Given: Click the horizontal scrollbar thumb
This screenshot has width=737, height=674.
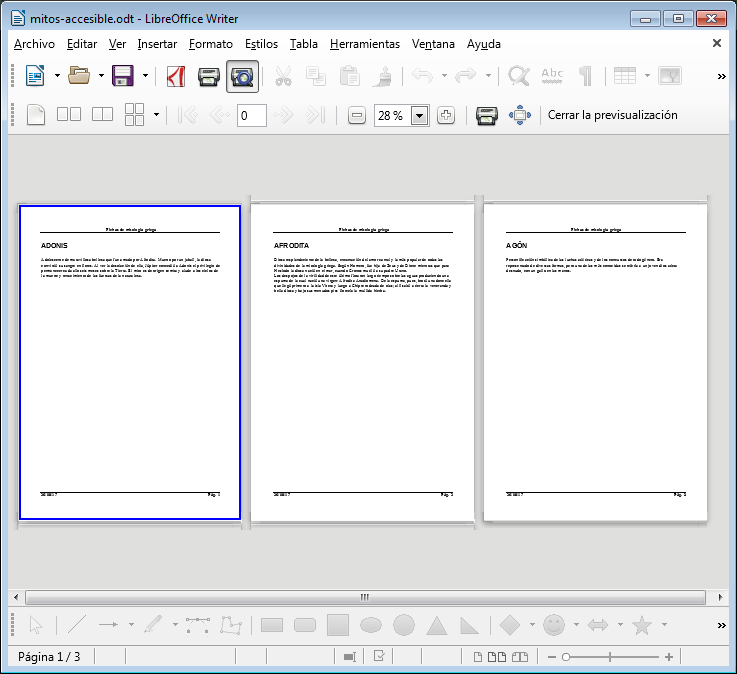Looking at the screenshot, I should point(365,597).
